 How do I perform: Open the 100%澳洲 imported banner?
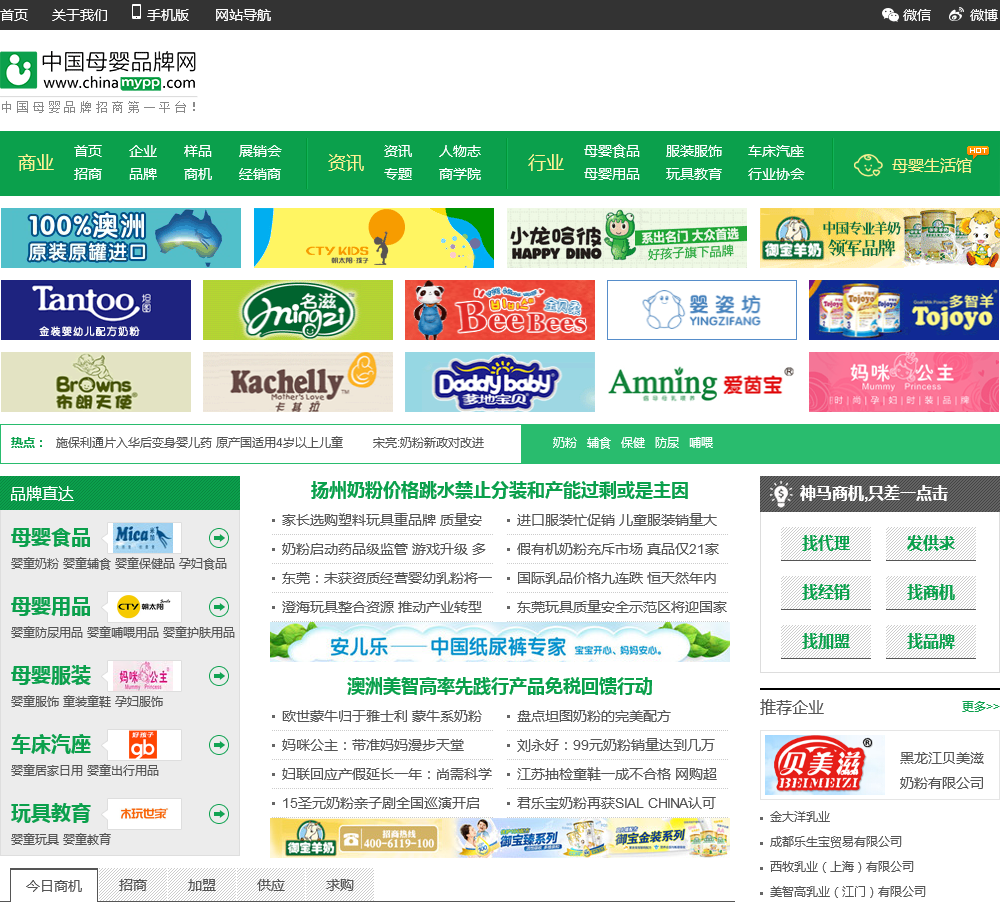[121, 238]
